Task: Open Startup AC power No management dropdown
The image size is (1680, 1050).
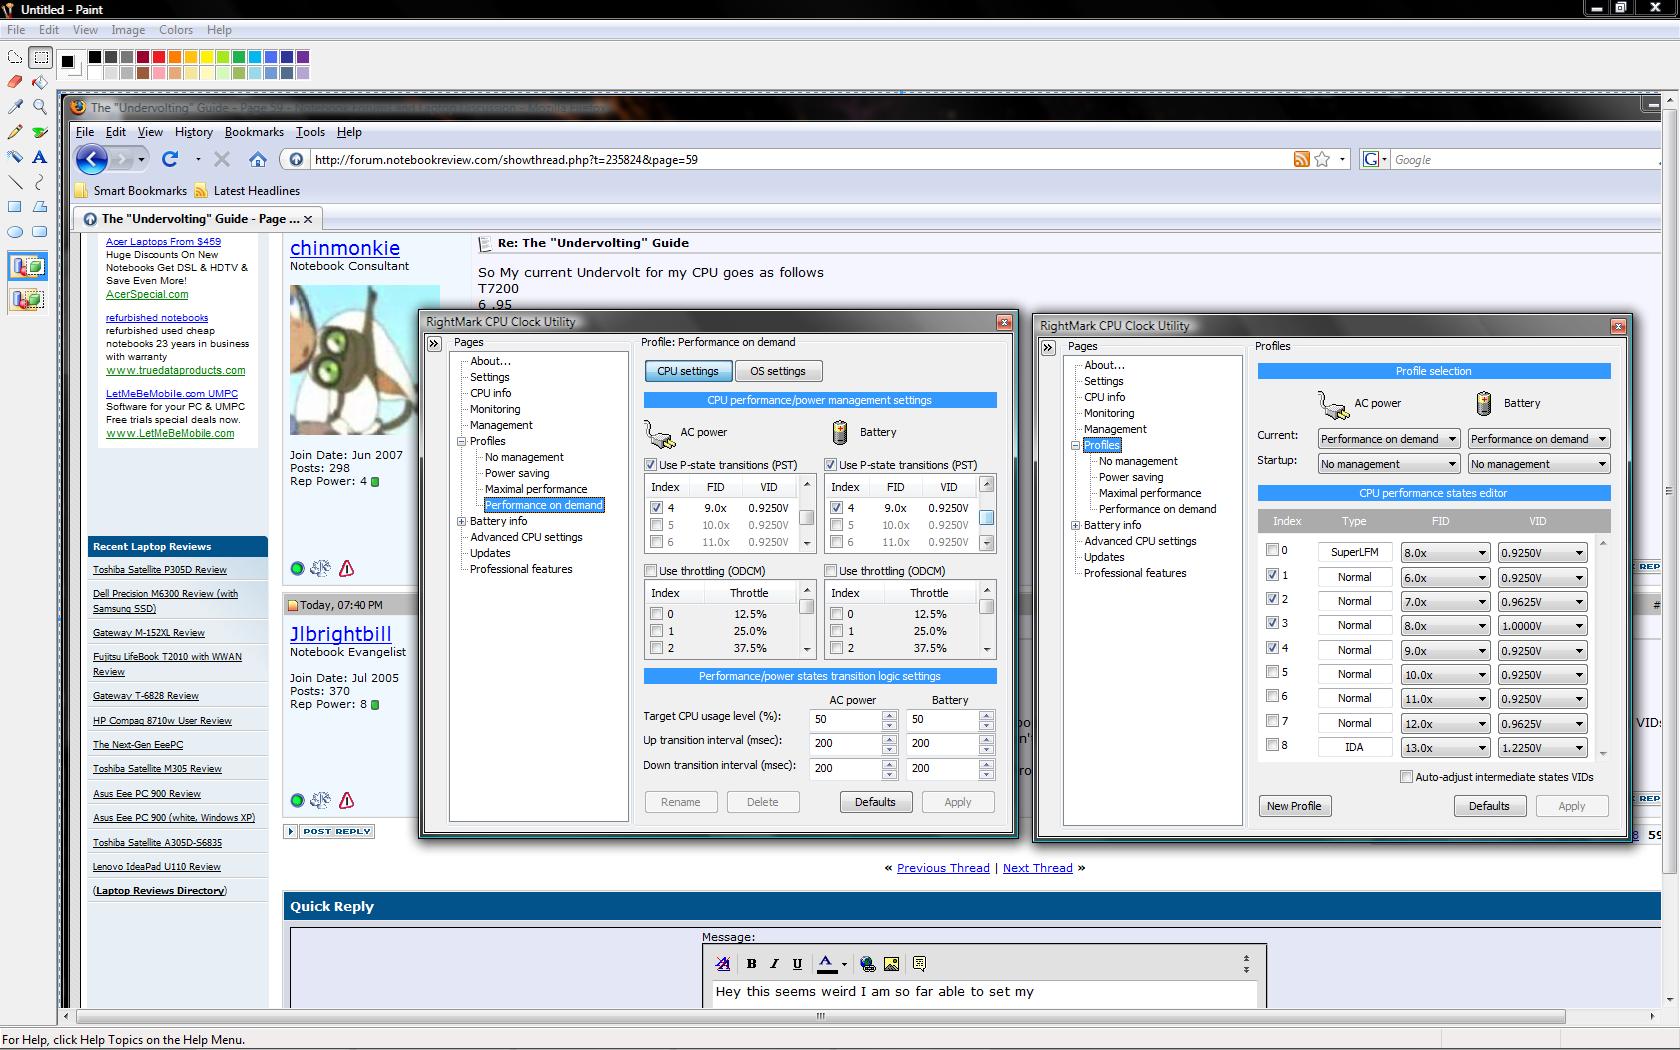Action: click(x=1388, y=464)
